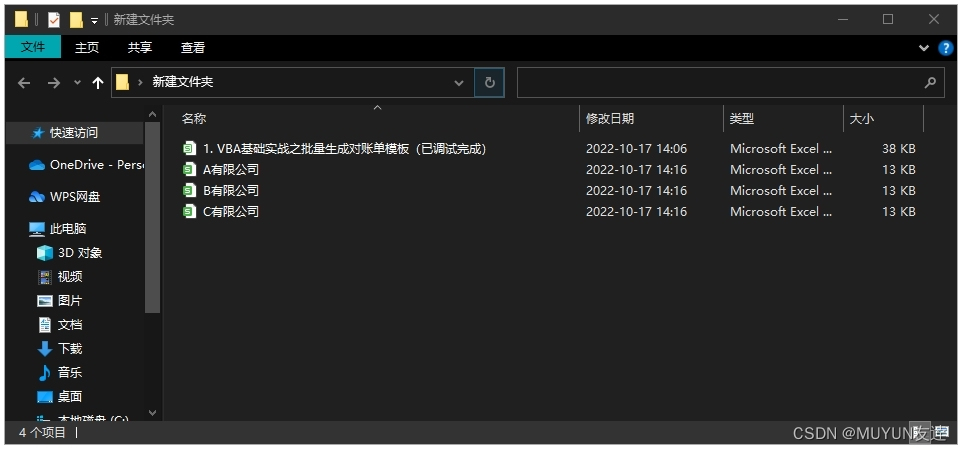Click the folder icon in address bar

pyautogui.click(x=122, y=82)
